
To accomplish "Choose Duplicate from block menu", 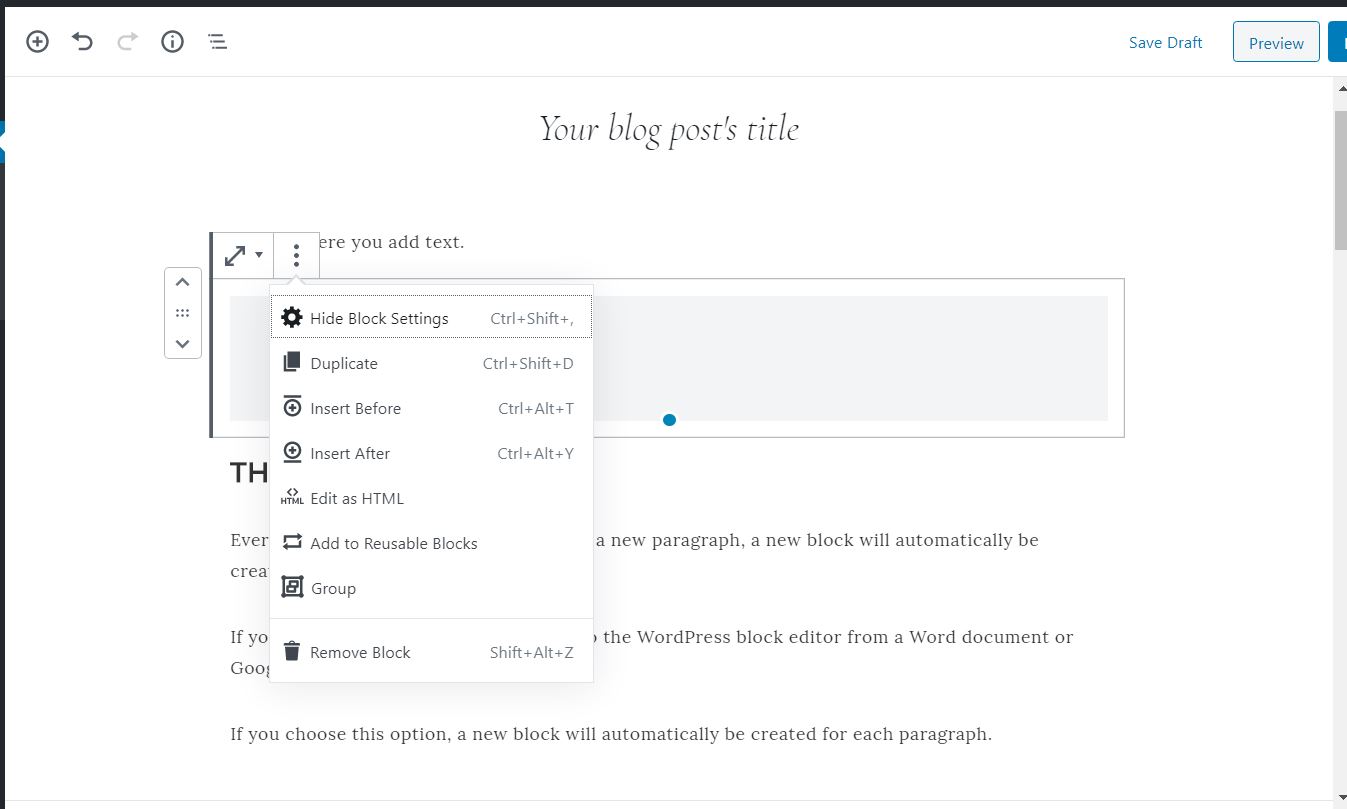I will 431,363.
